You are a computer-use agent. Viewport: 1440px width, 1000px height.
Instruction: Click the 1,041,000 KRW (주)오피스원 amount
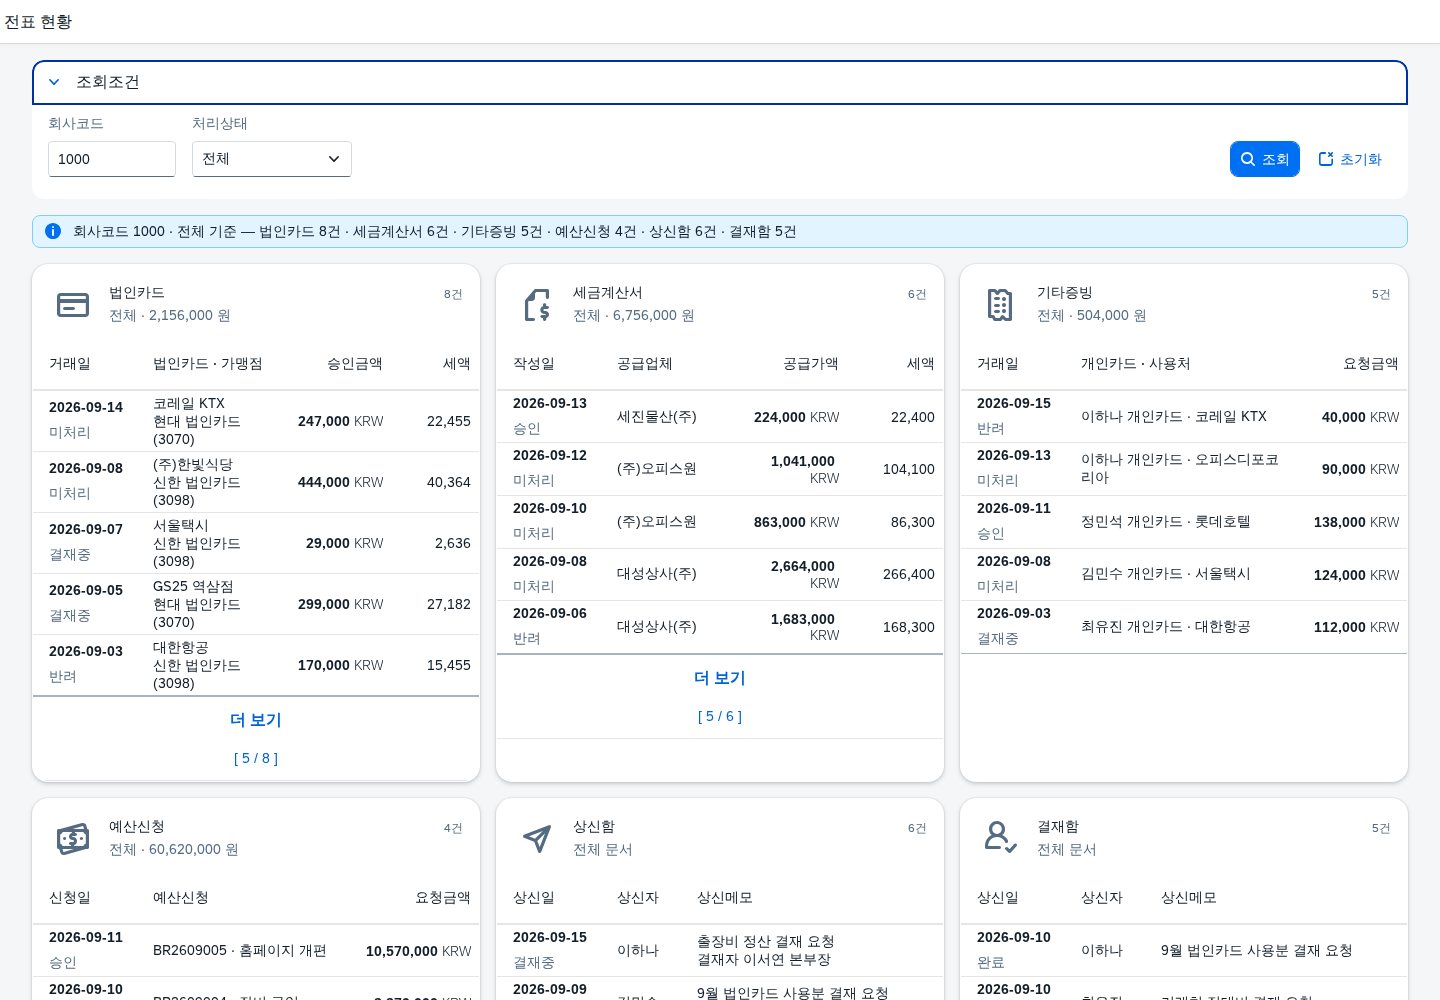click(x=805, y=469)
